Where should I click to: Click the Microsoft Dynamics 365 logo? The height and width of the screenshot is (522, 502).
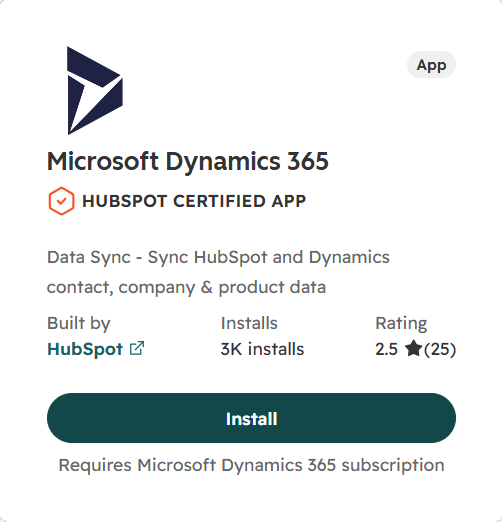tap(95, 91)
